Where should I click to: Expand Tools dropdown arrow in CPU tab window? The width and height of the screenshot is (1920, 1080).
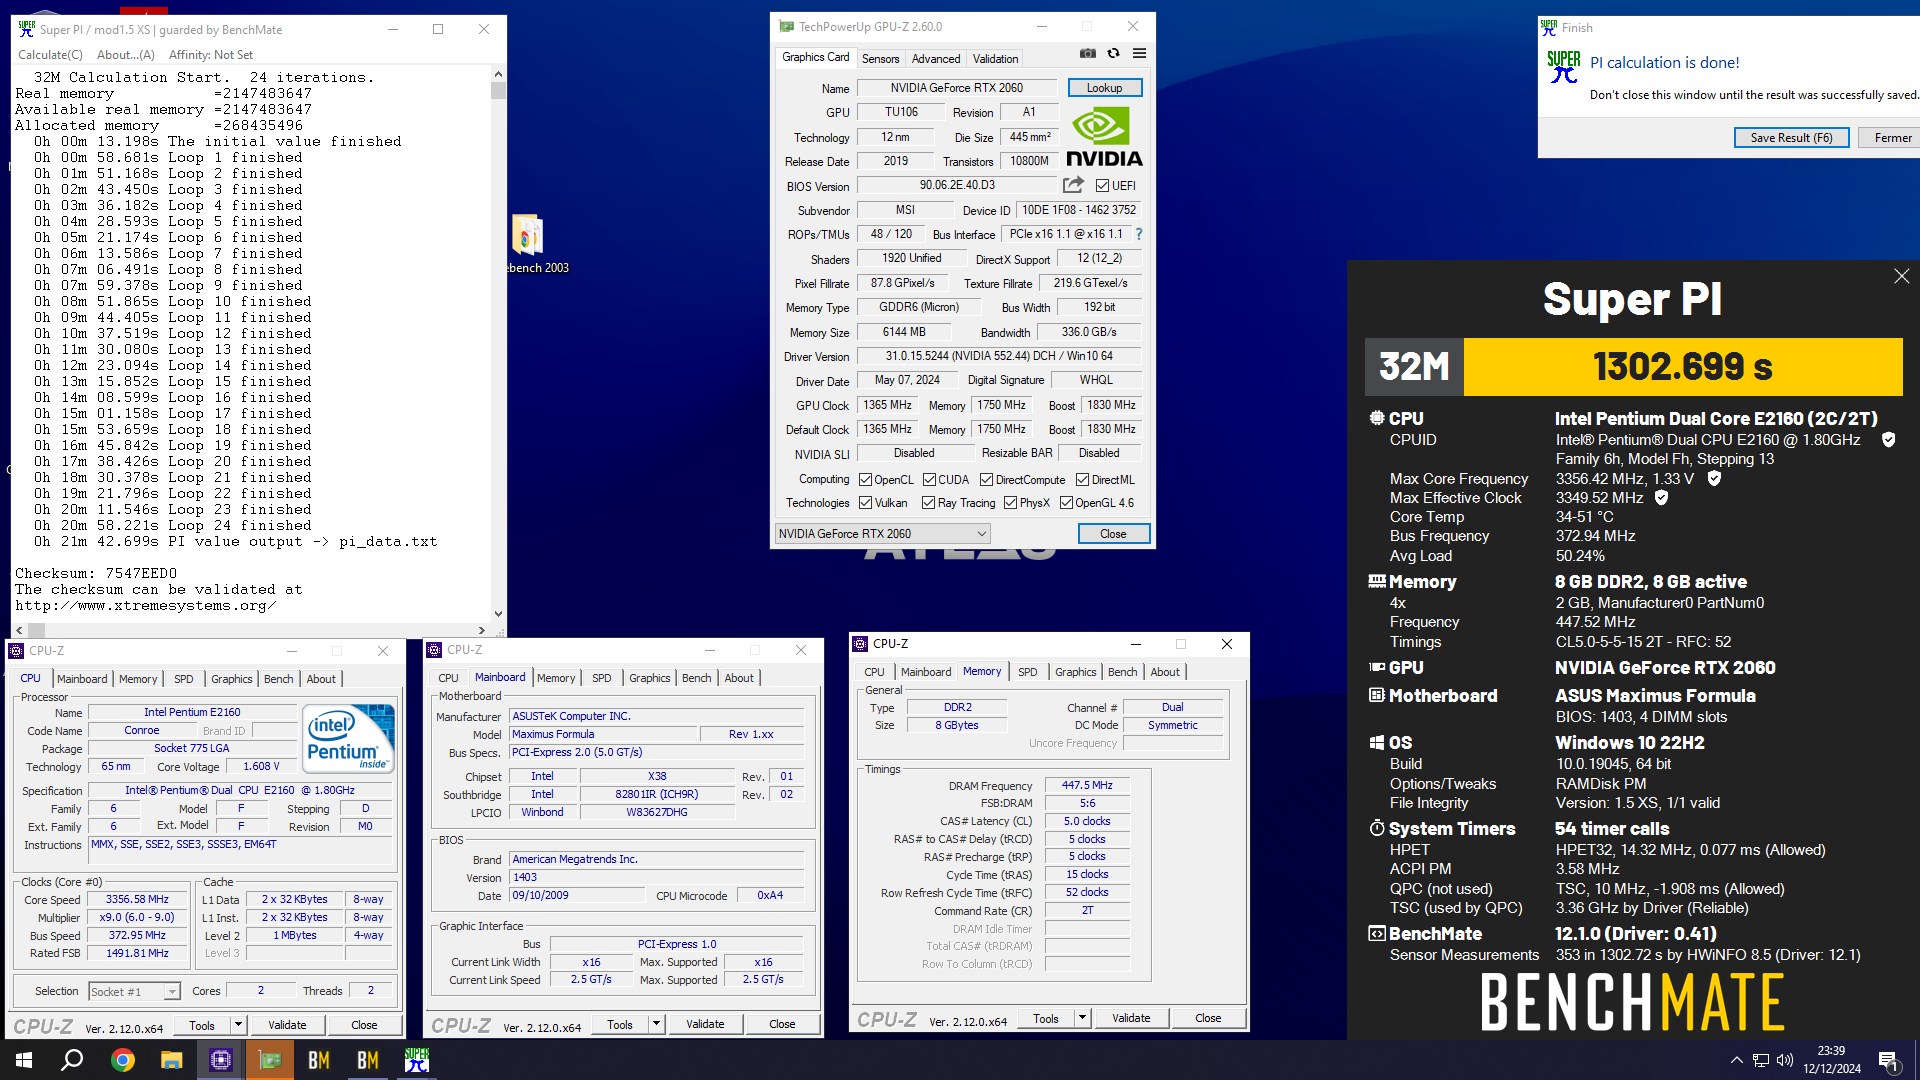click(238, 1025)
